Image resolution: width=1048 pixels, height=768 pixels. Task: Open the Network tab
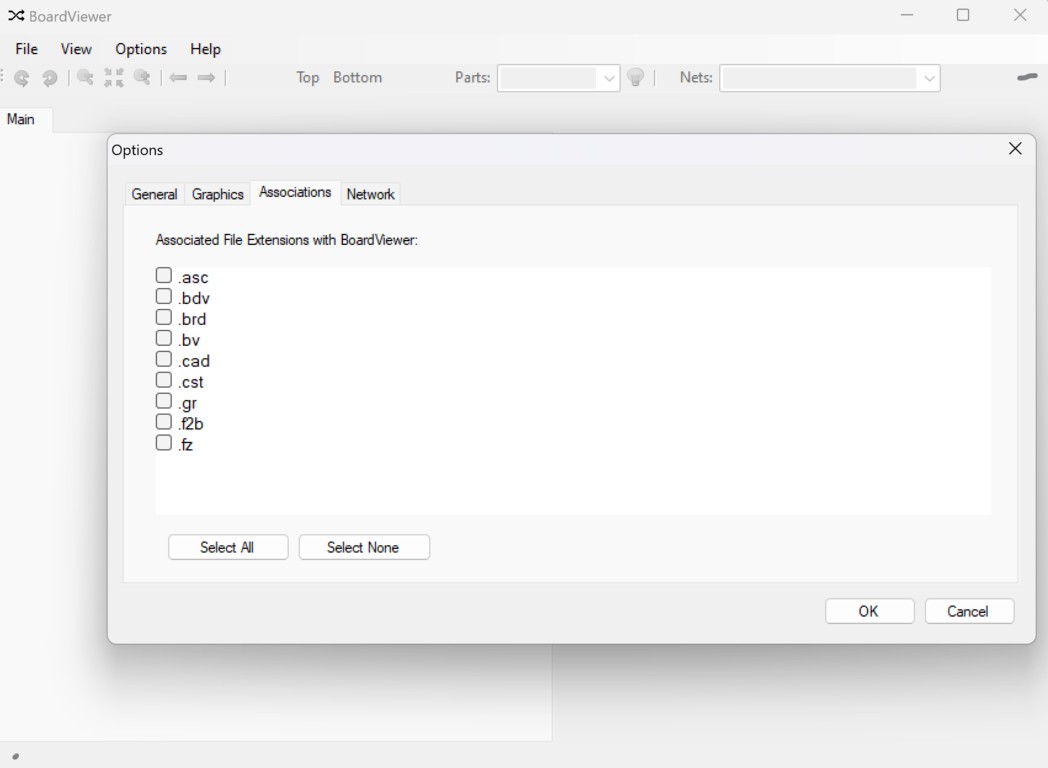(370, 194)
